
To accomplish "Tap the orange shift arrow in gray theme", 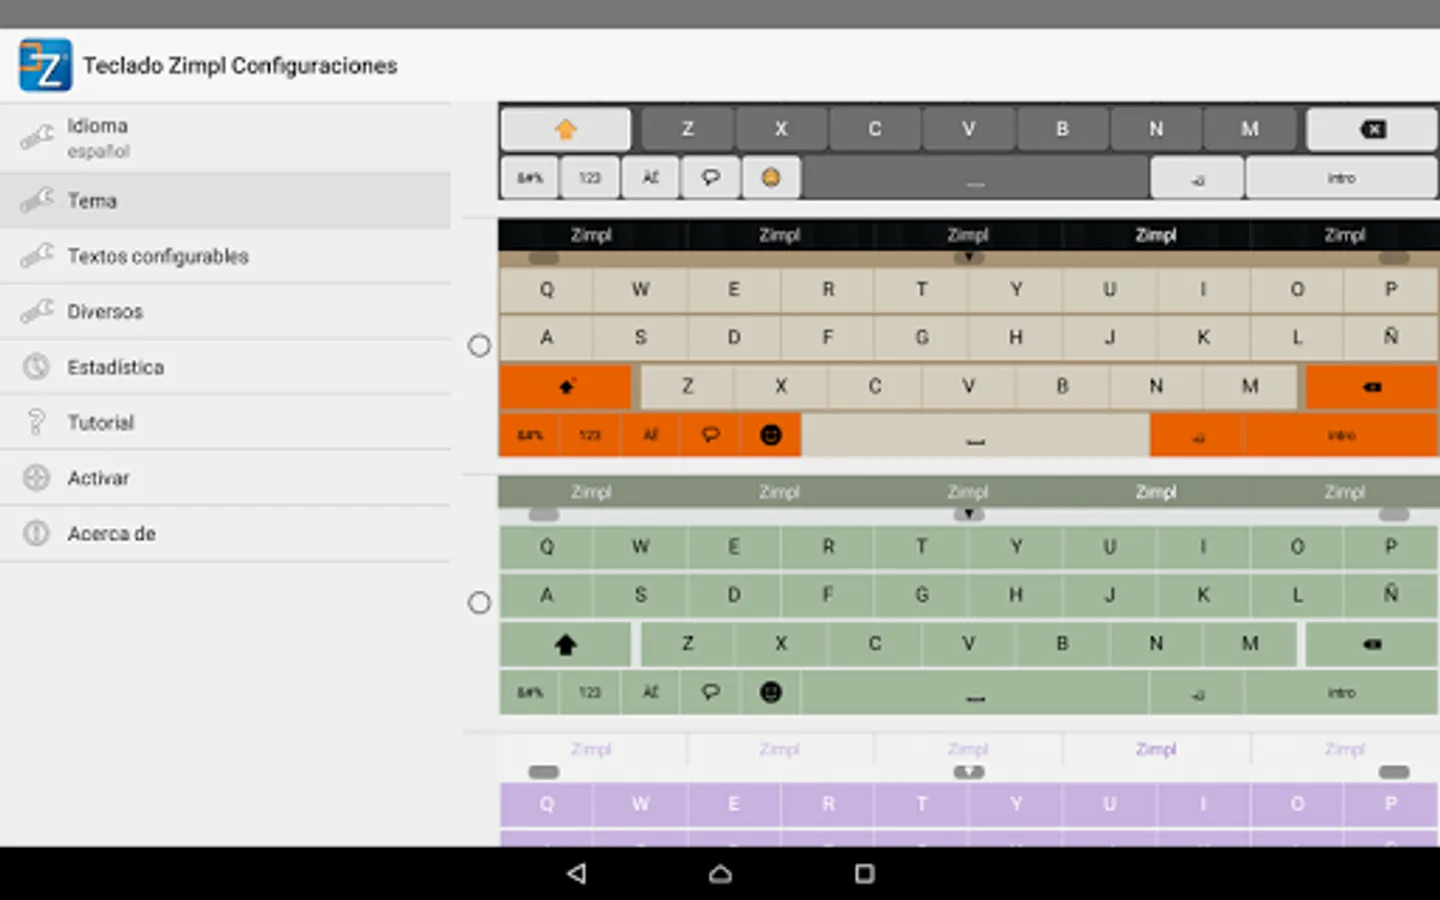I will [566, 129].
